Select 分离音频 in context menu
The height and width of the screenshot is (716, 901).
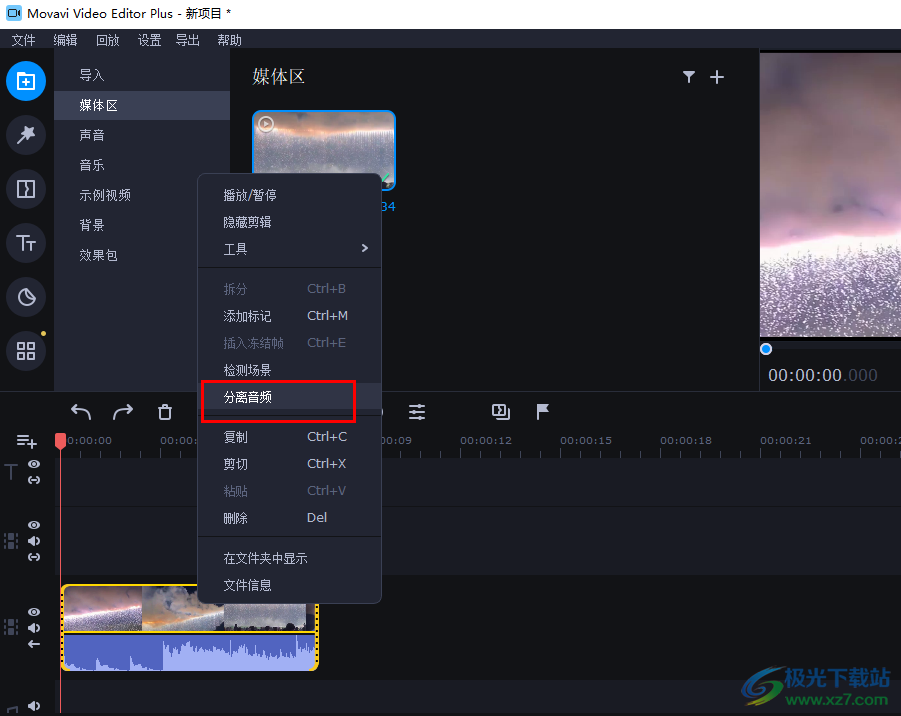[x=290, y=397]
